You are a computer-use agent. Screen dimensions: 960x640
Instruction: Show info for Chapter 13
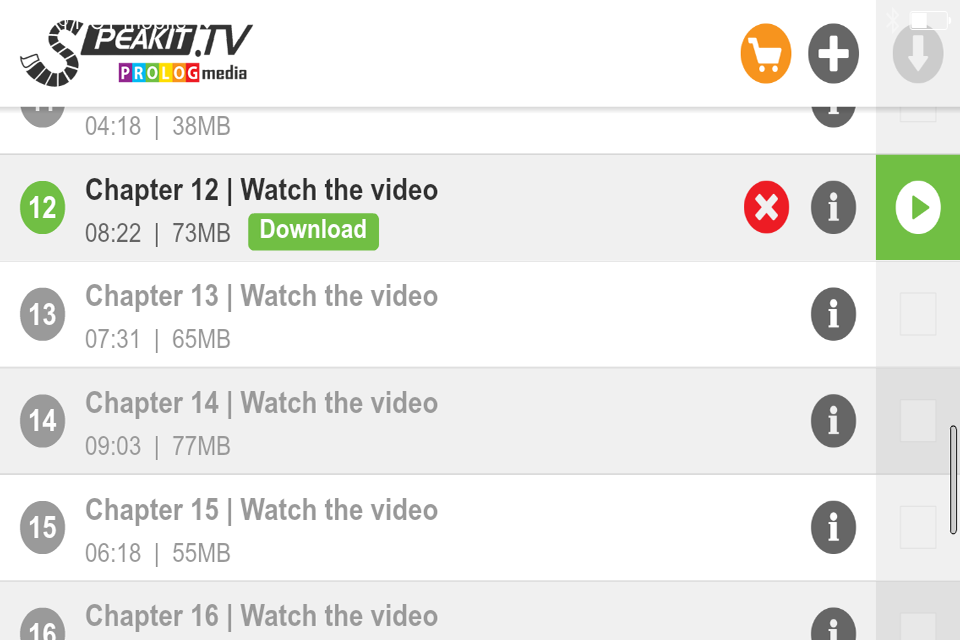[x=833, y=314]
